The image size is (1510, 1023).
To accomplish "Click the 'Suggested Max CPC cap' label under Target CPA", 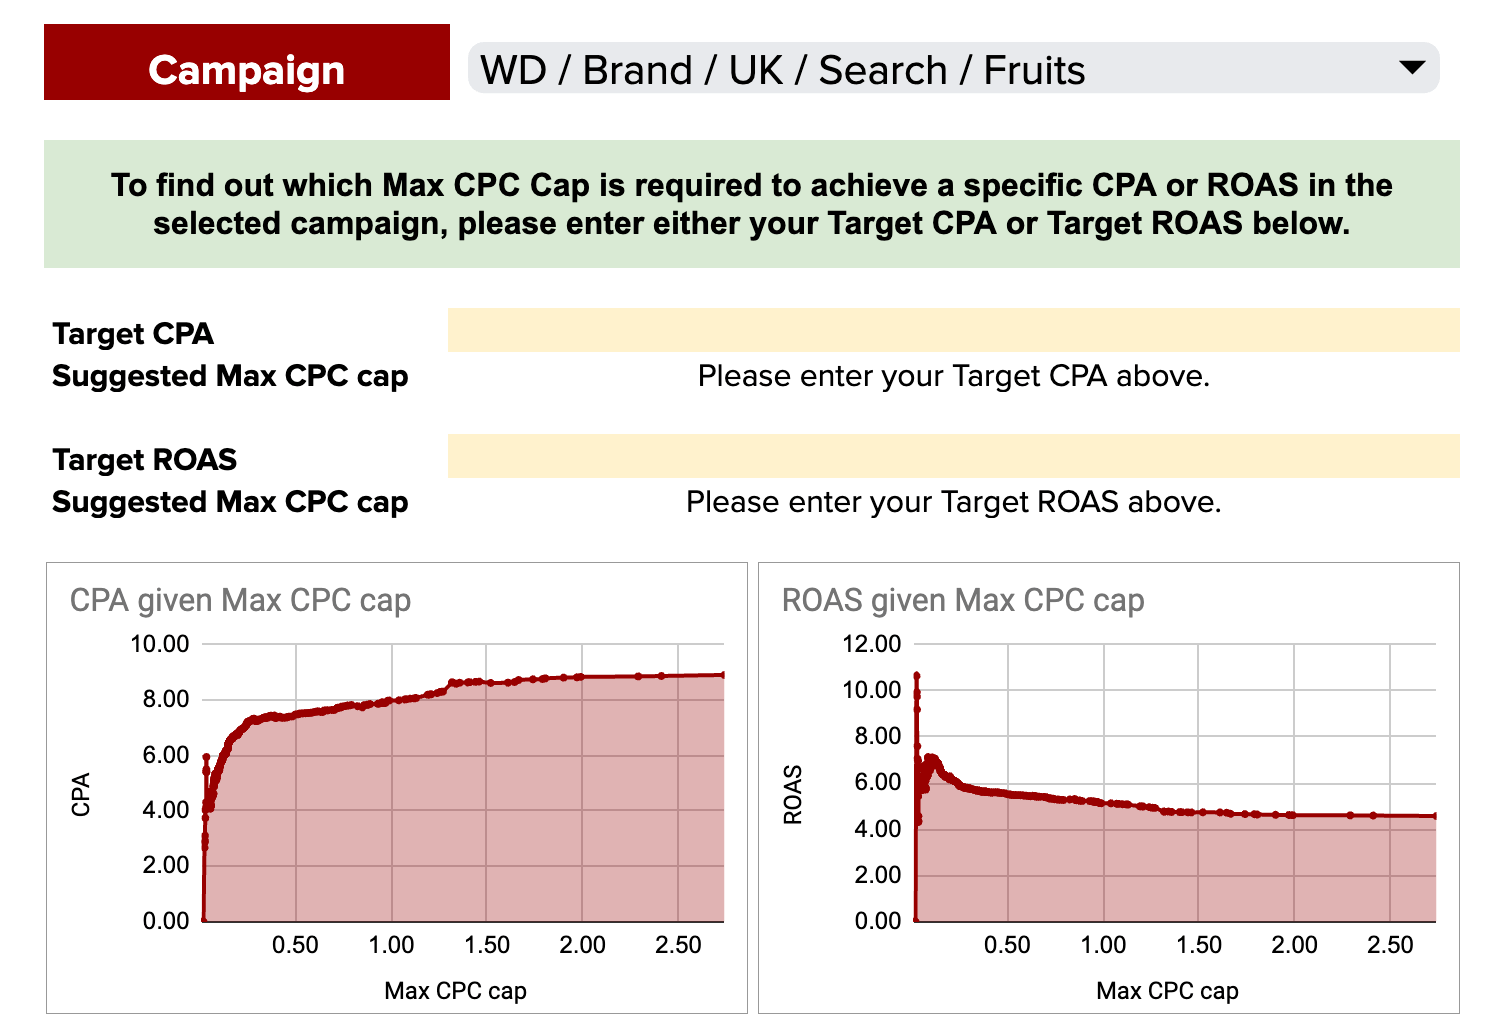I will (230, 376).
